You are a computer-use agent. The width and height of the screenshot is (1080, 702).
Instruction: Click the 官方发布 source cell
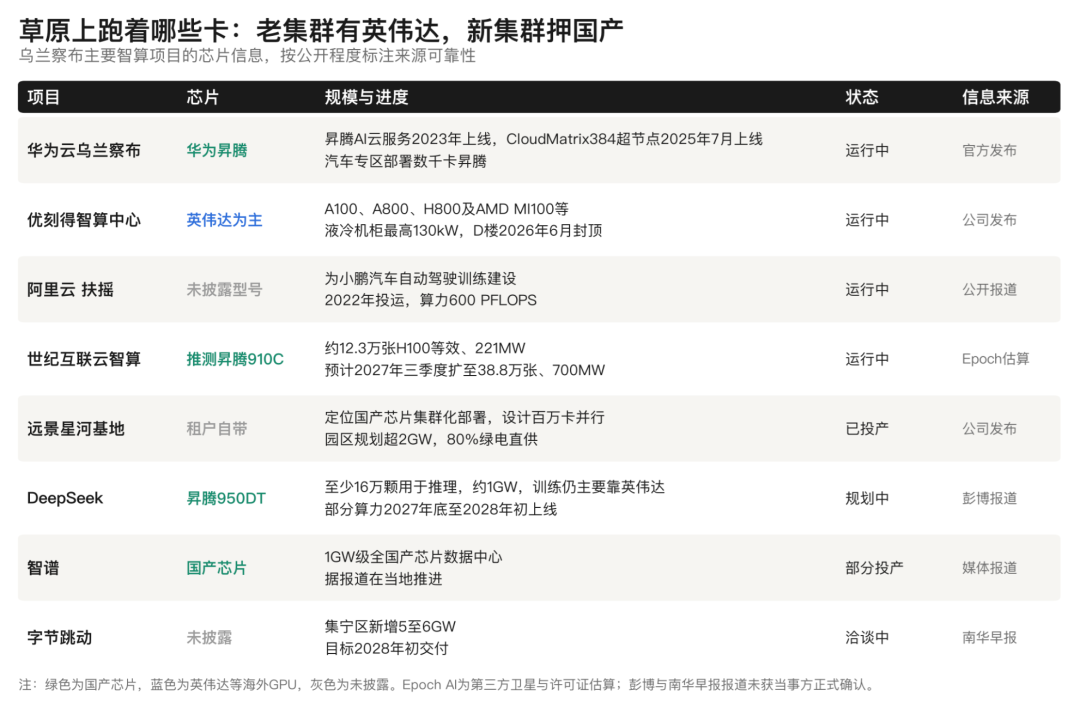pyautogui.click(x=989, y=150)
